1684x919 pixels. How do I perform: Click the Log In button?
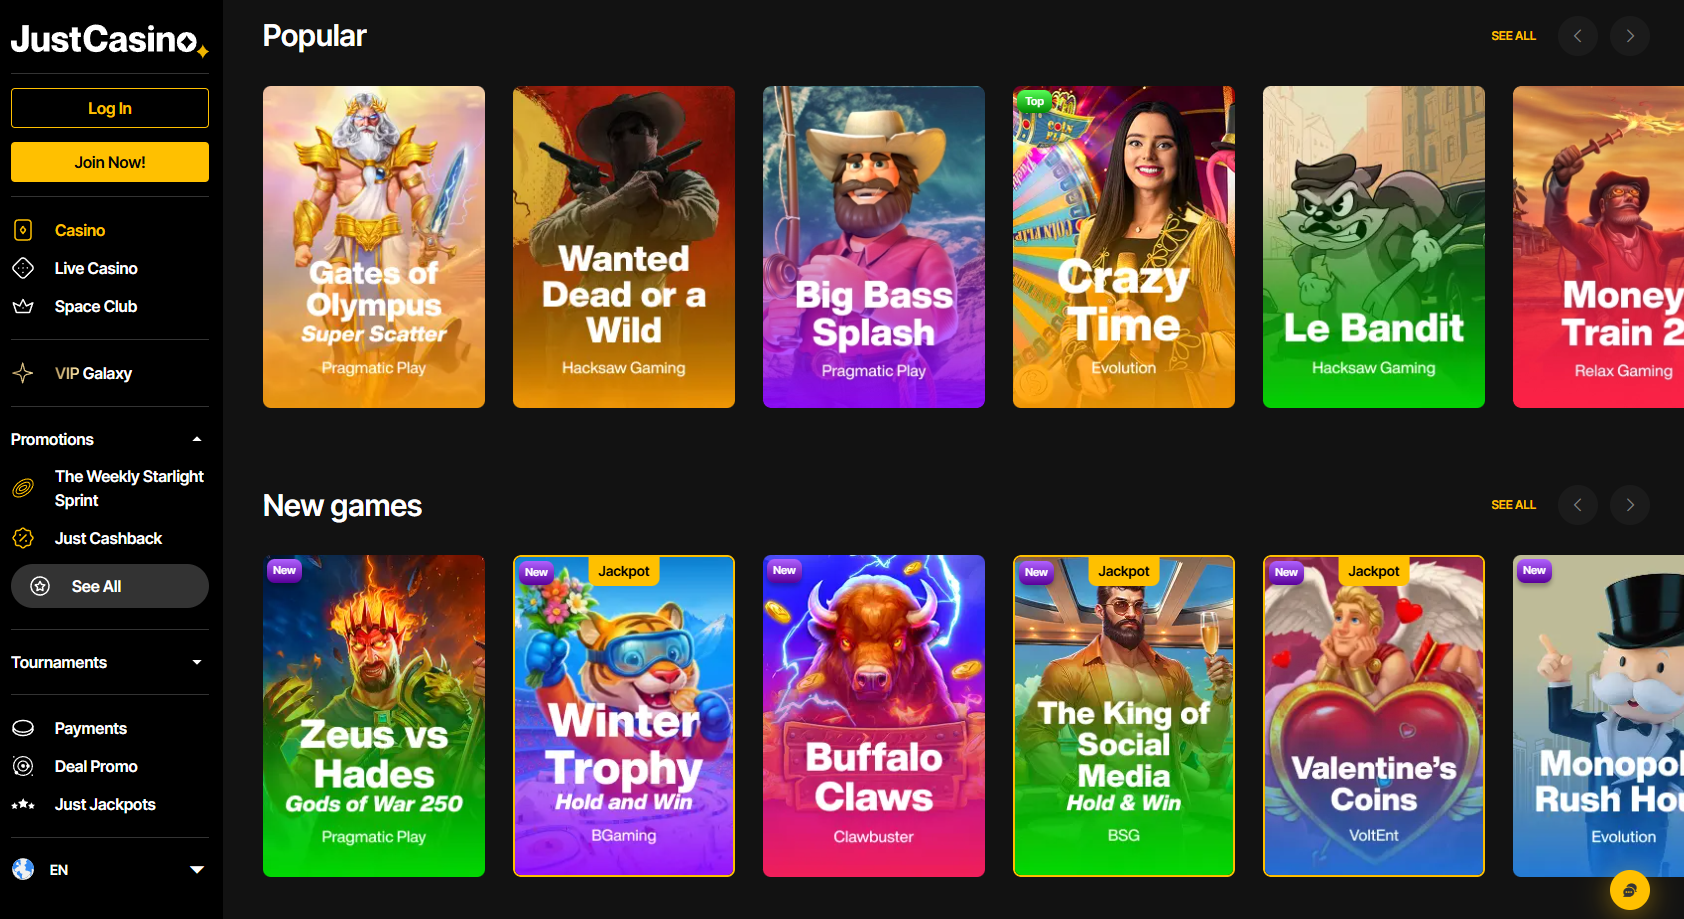click(110, 108)
